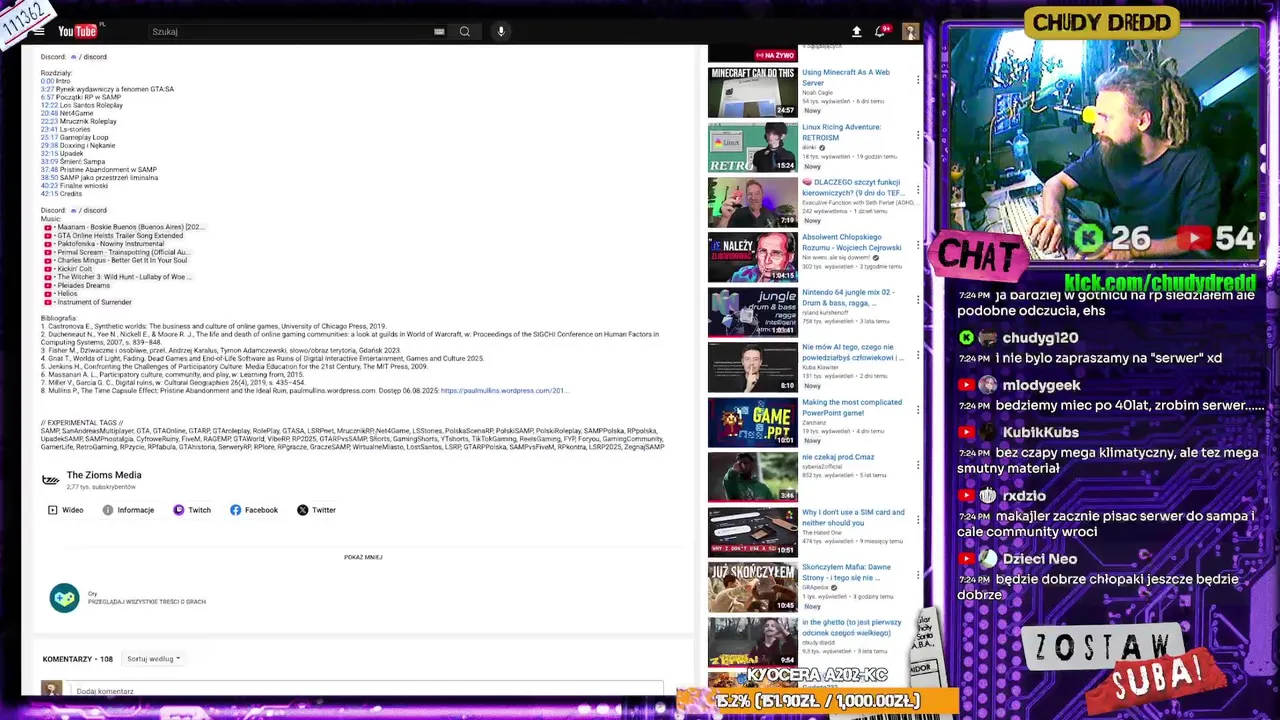Click chat username mlodygeek
Viewport: 1280px width, 720px height.
1041,385
